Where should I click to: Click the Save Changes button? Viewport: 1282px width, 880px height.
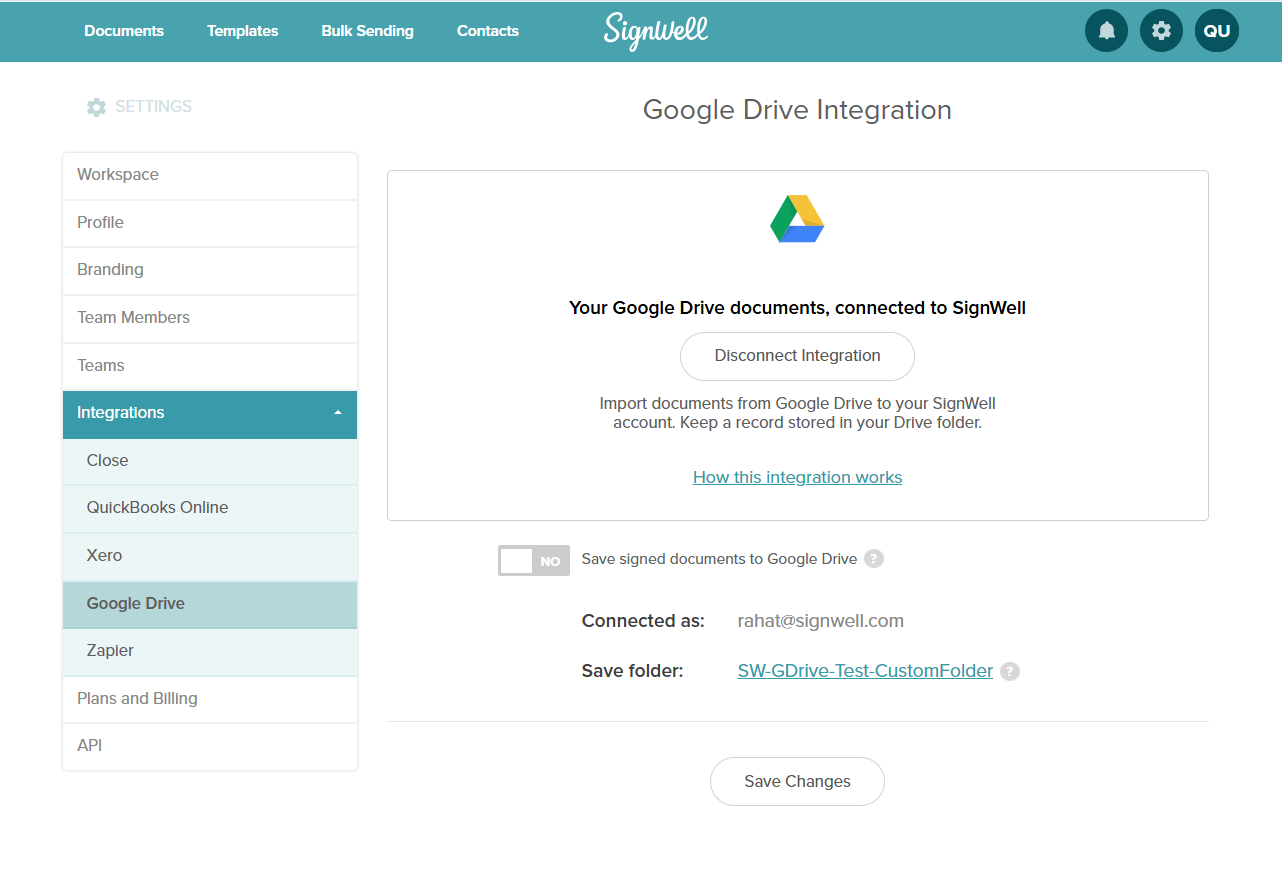[x=797, y=782]
